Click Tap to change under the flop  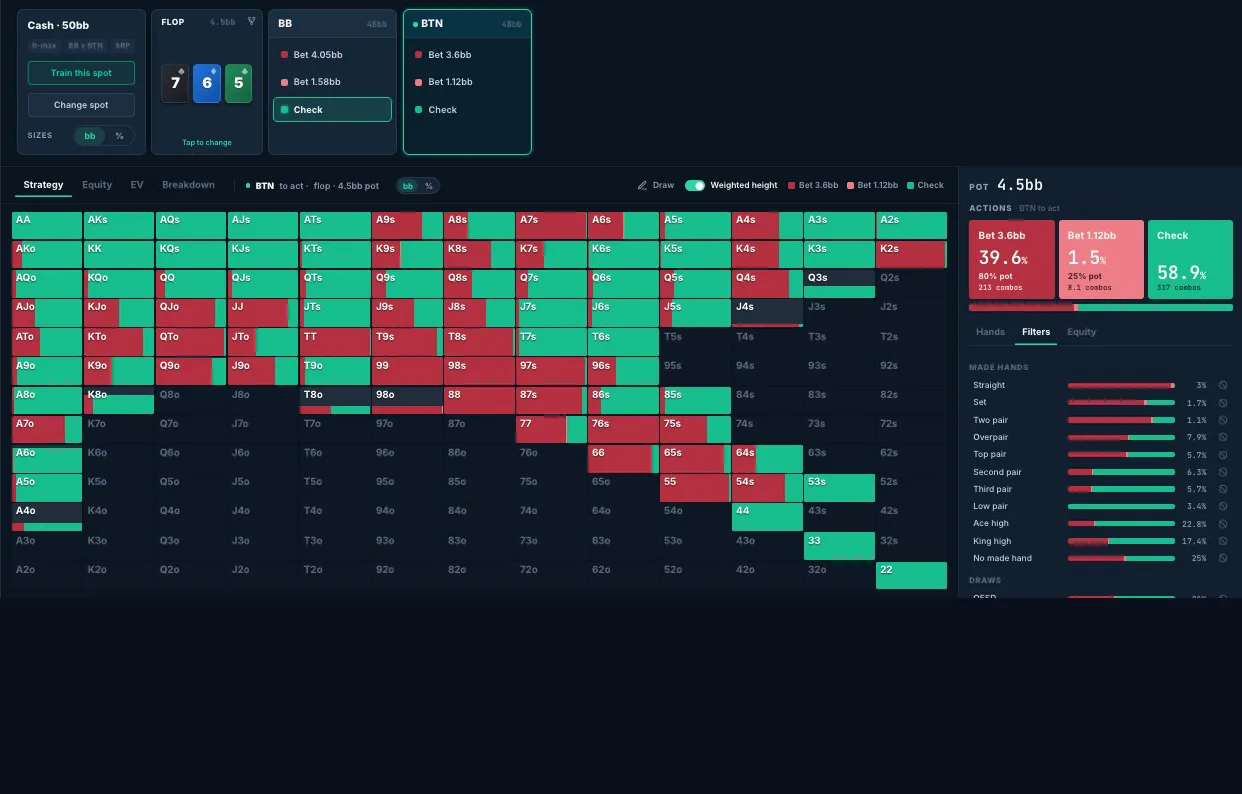click(207, 142)
